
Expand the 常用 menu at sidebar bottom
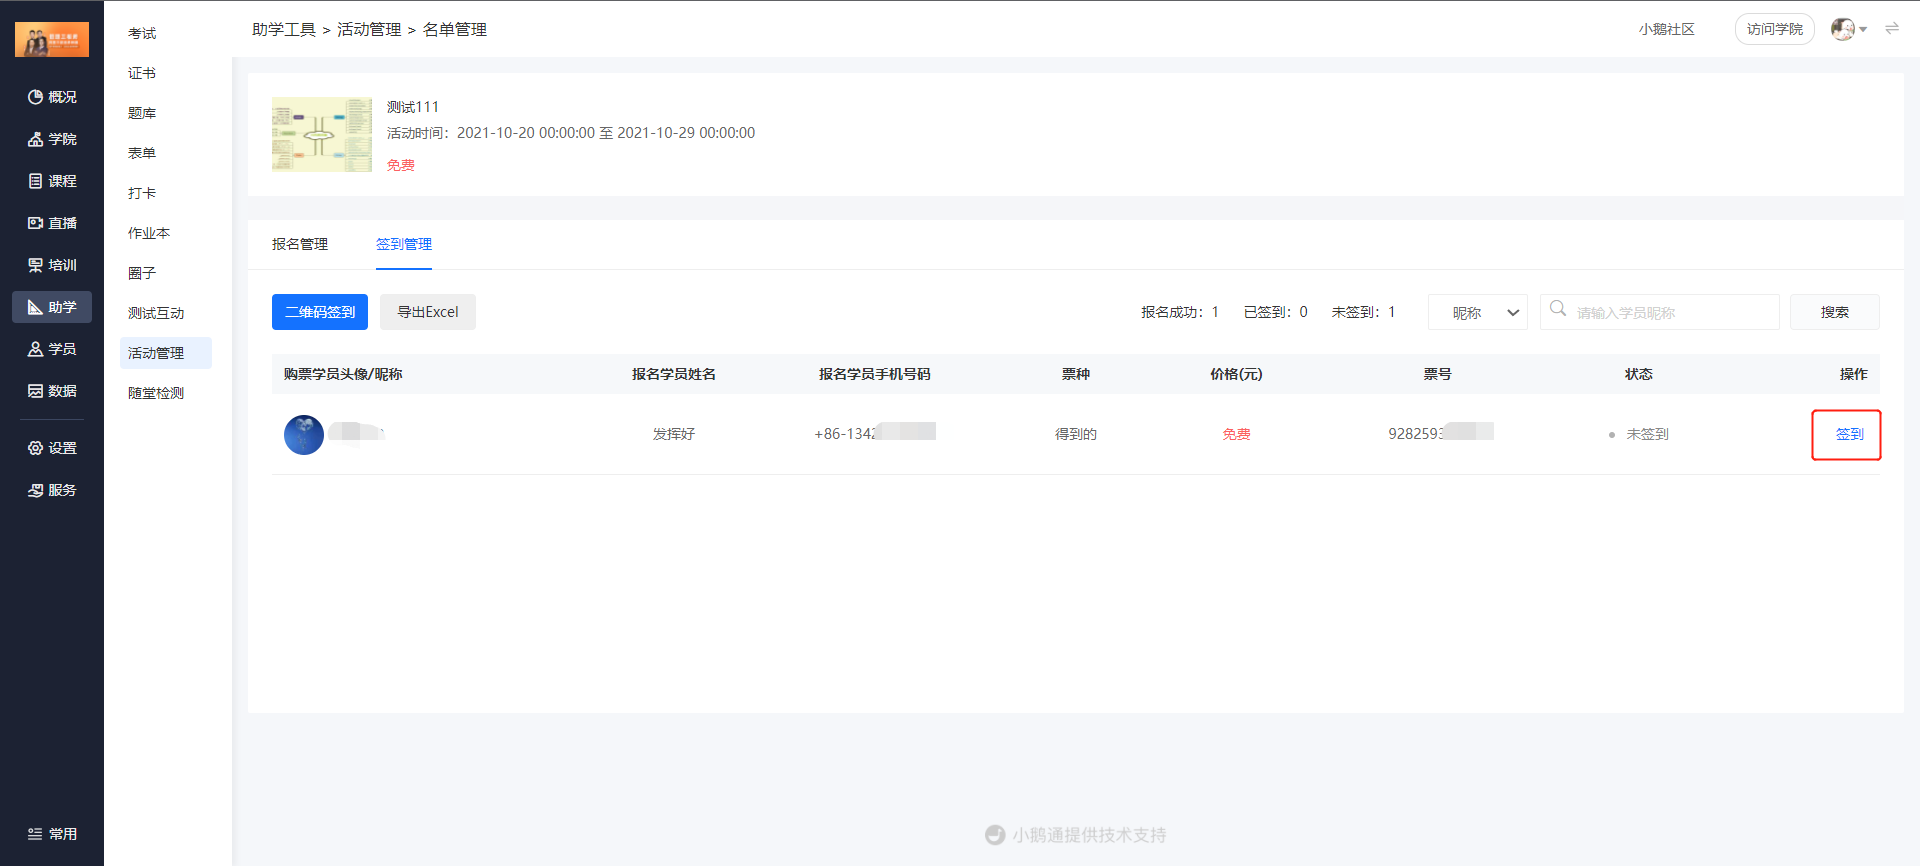(x=52, y=834)
